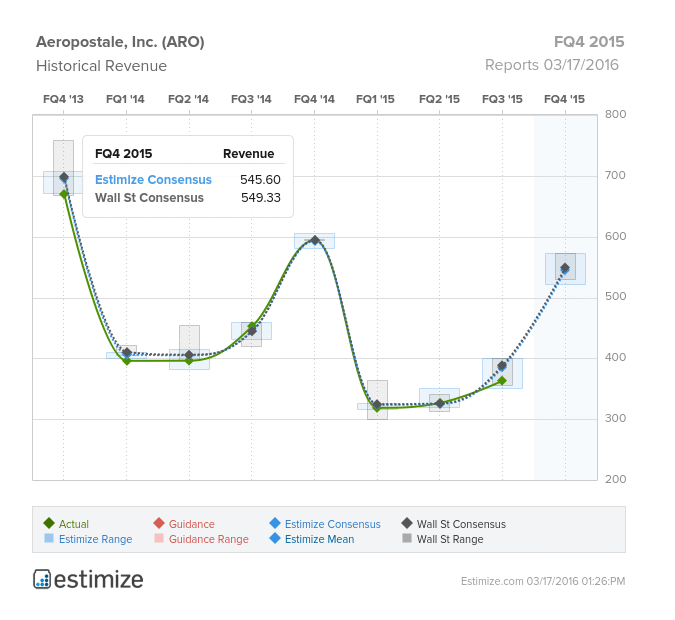Click the Estimize.com timestamp footer text

pyautogui.click(x=543, y=581)
